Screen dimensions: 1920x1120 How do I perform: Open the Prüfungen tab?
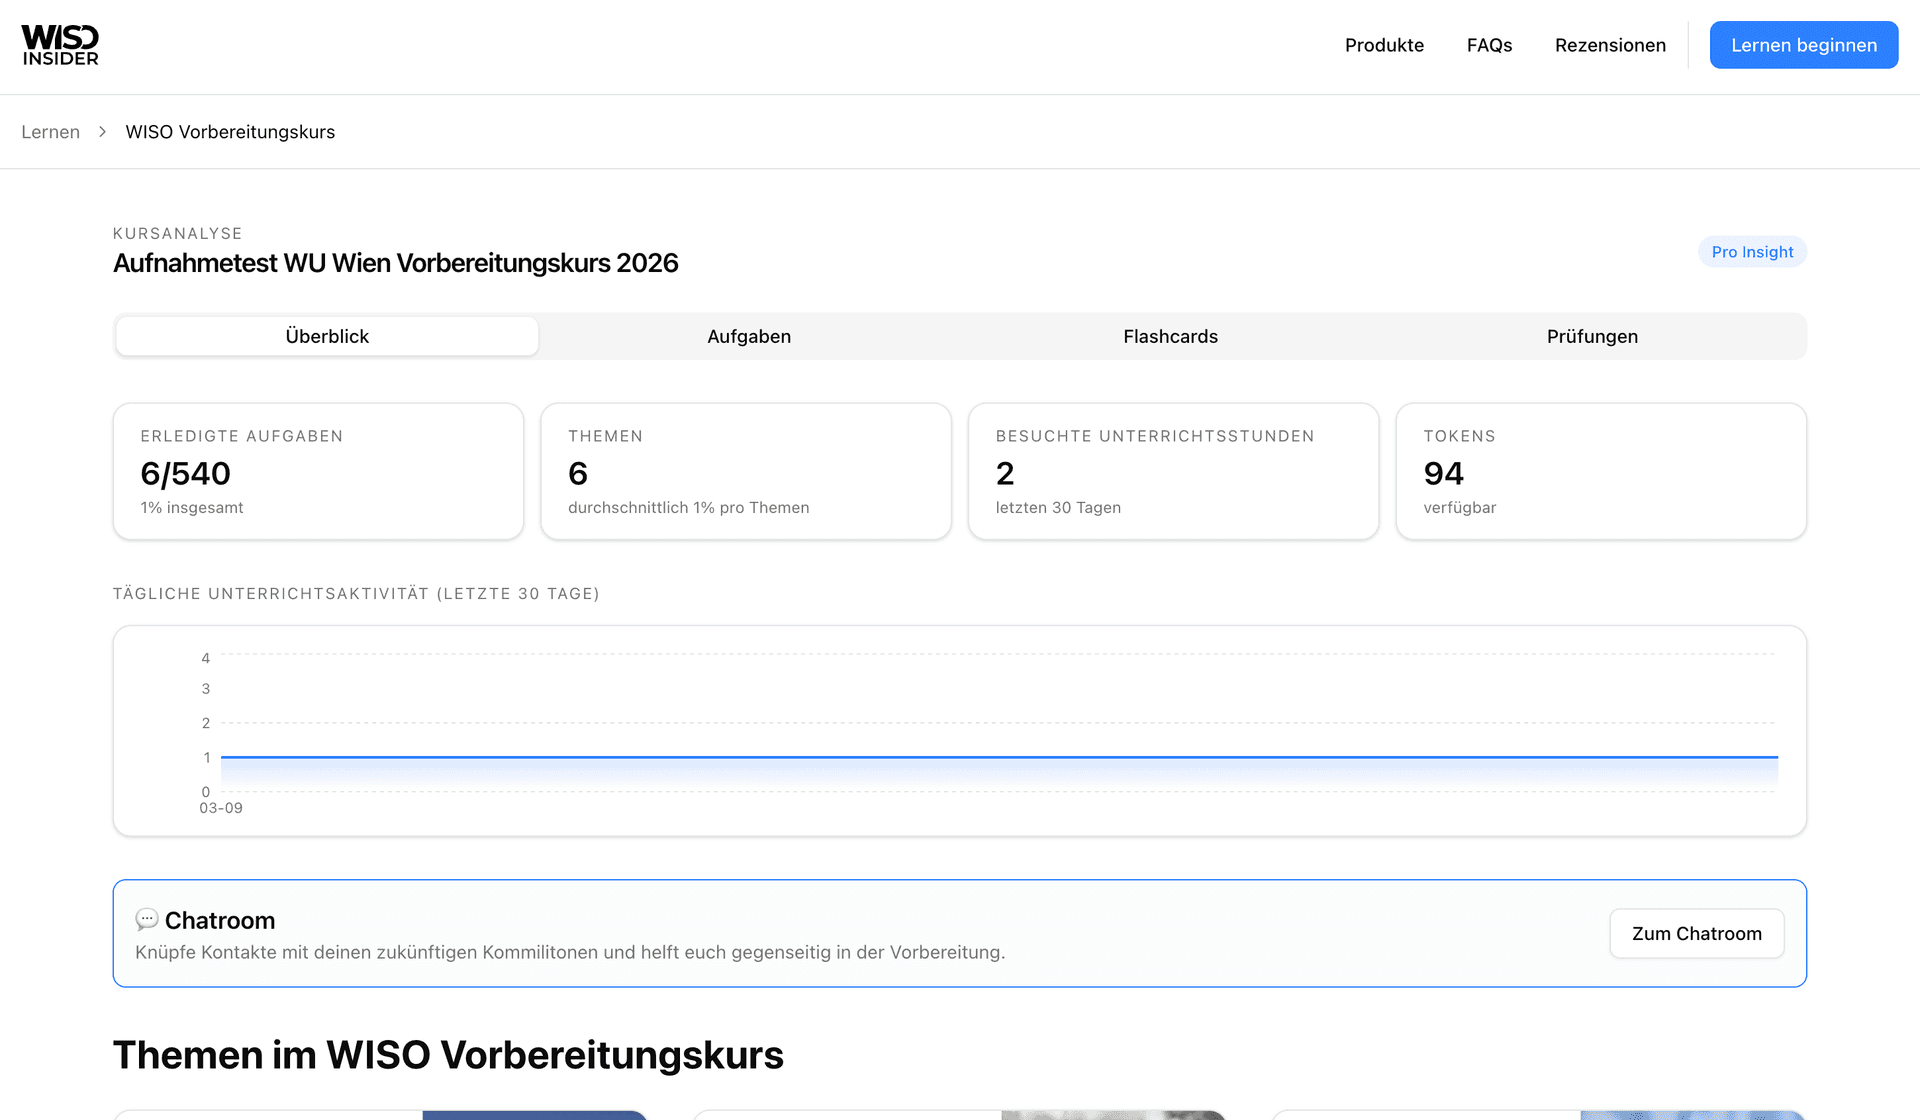1592,336
